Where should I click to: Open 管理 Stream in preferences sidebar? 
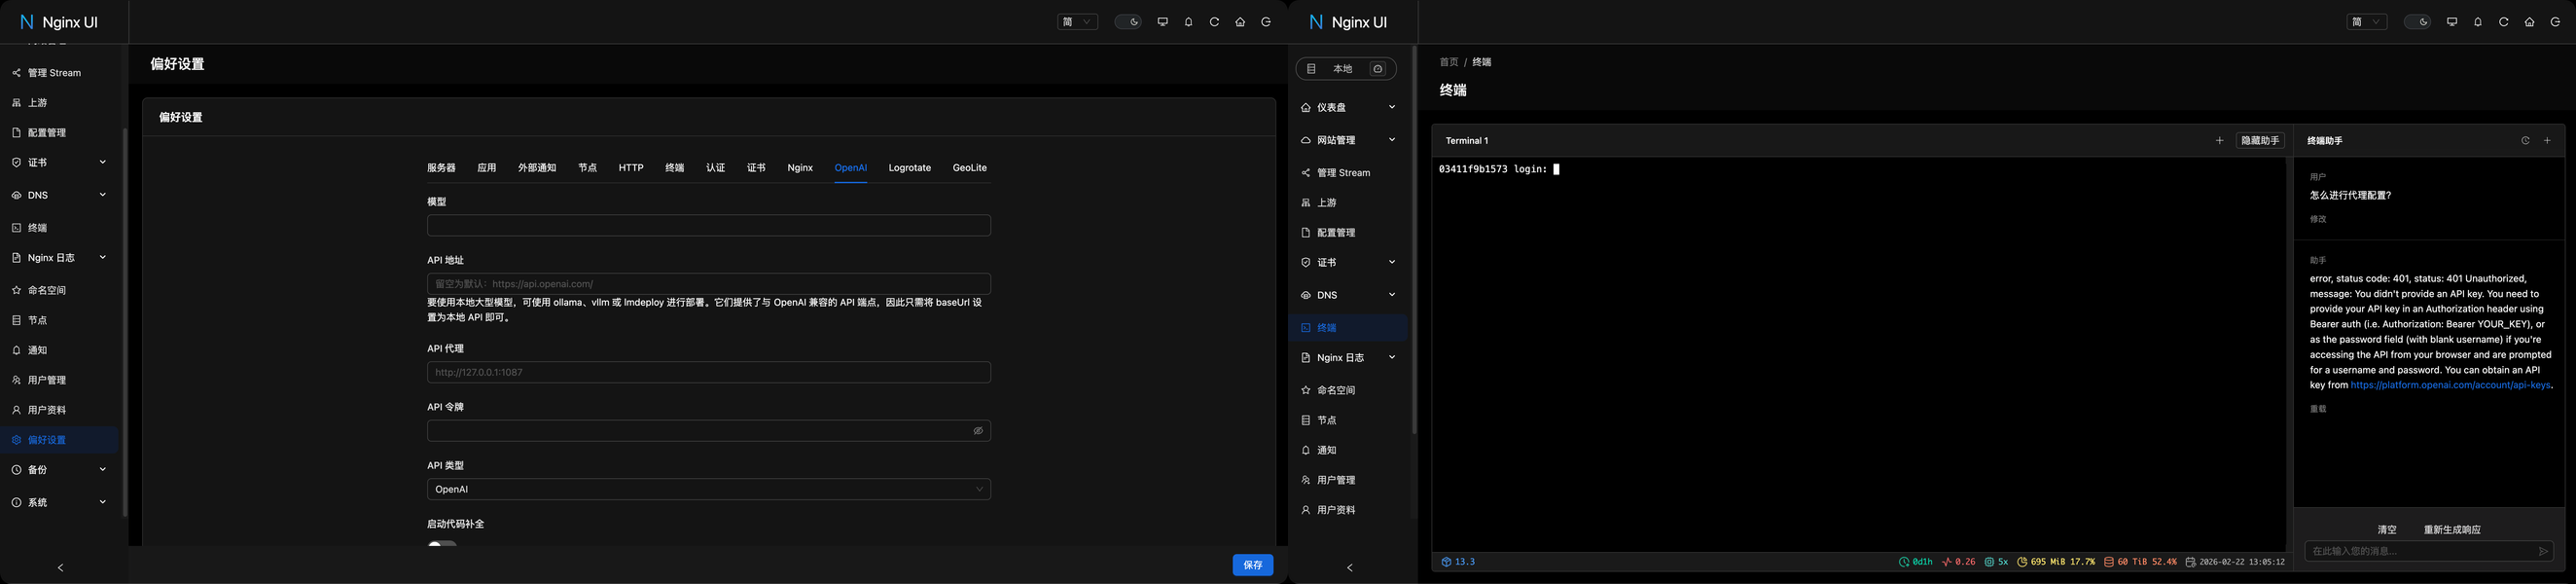(59, 73)
